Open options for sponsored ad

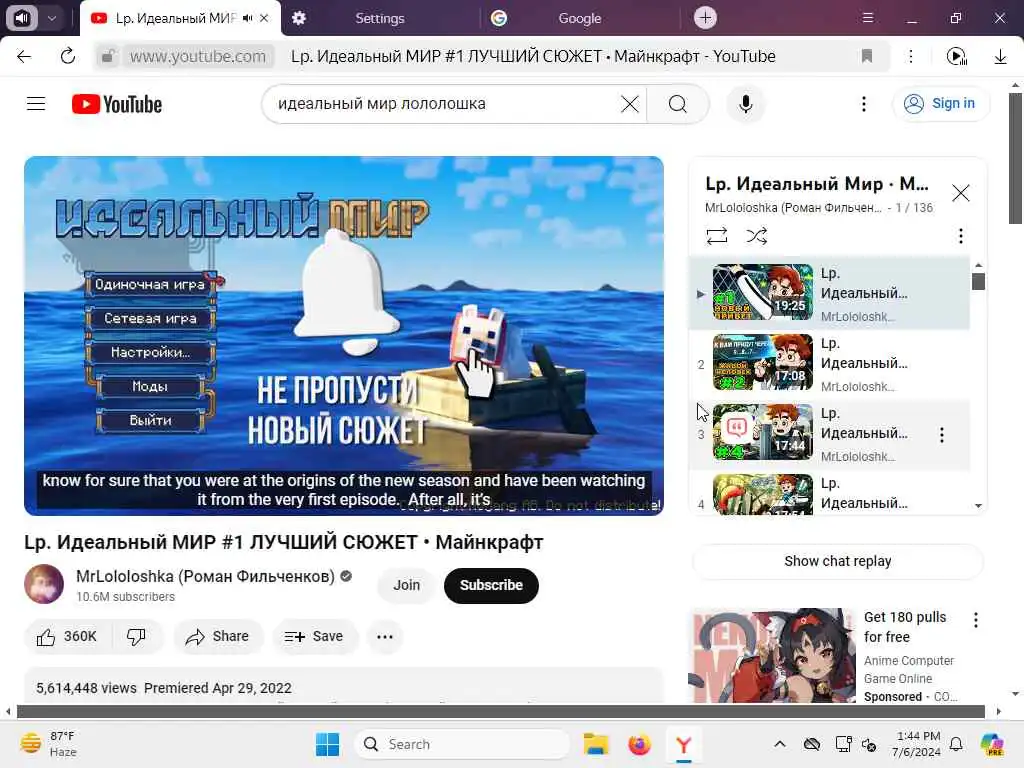tap(975, 620)
